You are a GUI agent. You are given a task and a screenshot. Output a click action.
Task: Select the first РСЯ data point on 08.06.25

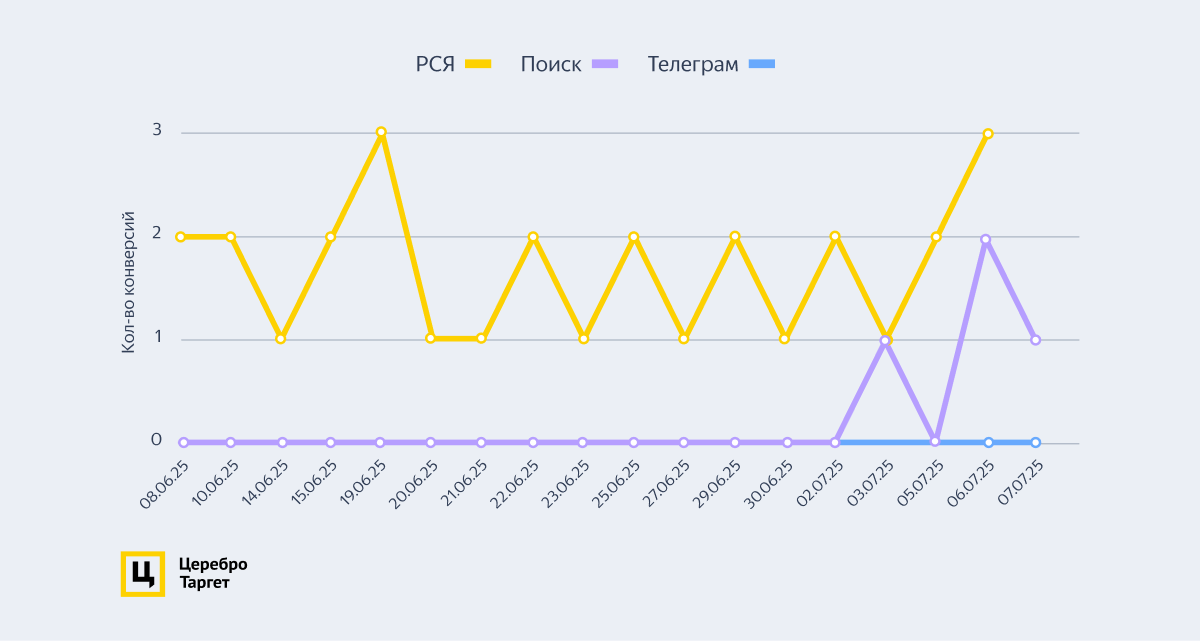click(181, 237)
